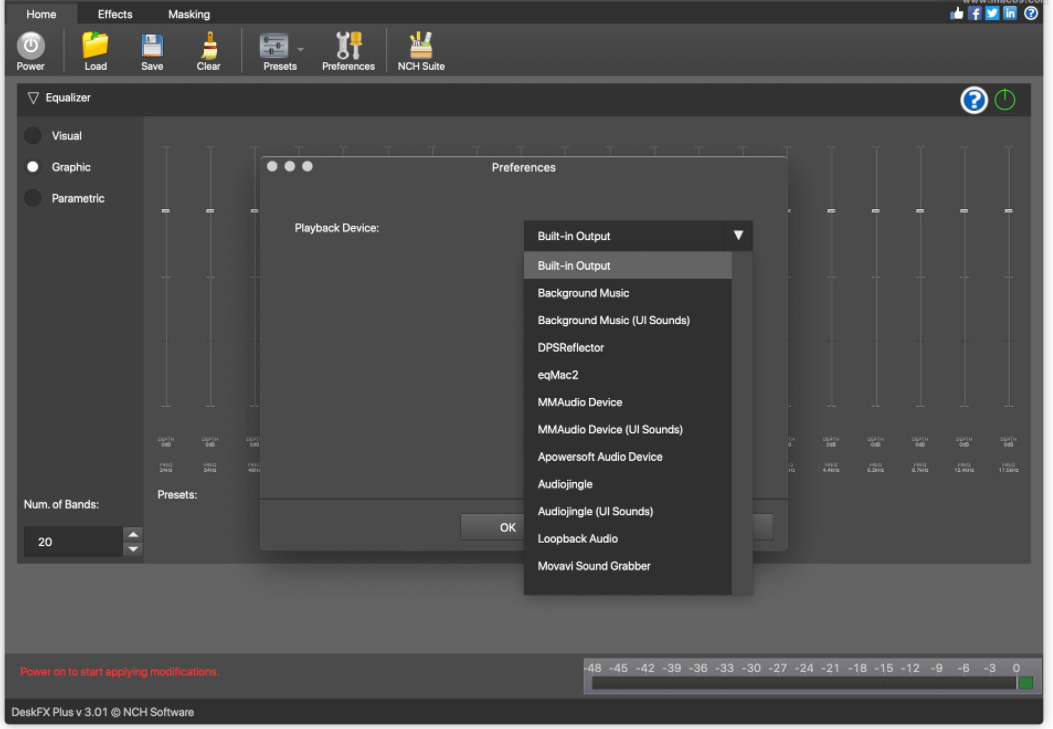Click the Clear broom icon
This screenshot has width=1053, height=729.
tap(208, 47)
